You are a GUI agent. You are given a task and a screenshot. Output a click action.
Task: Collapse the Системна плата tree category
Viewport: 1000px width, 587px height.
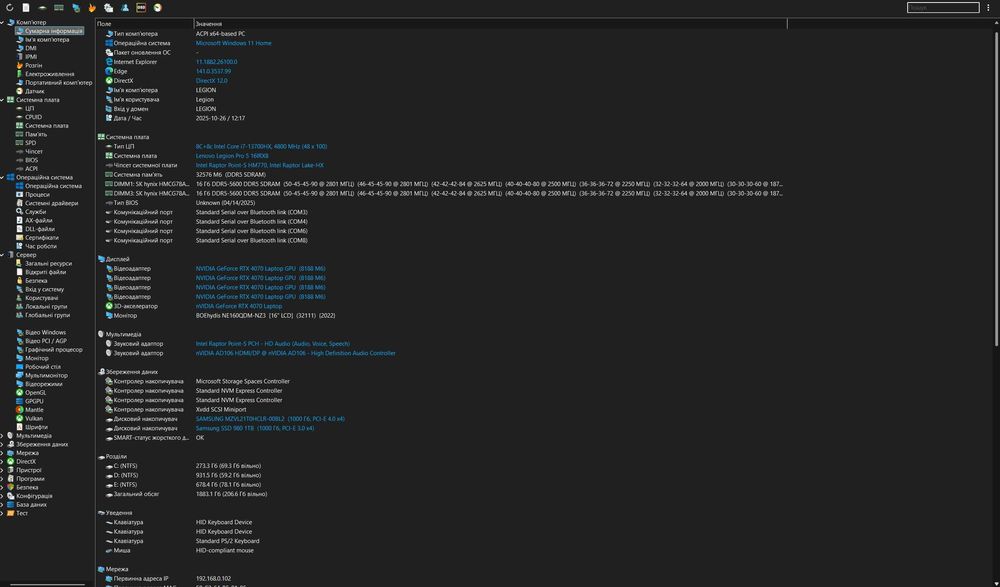[x=3, y=100]
